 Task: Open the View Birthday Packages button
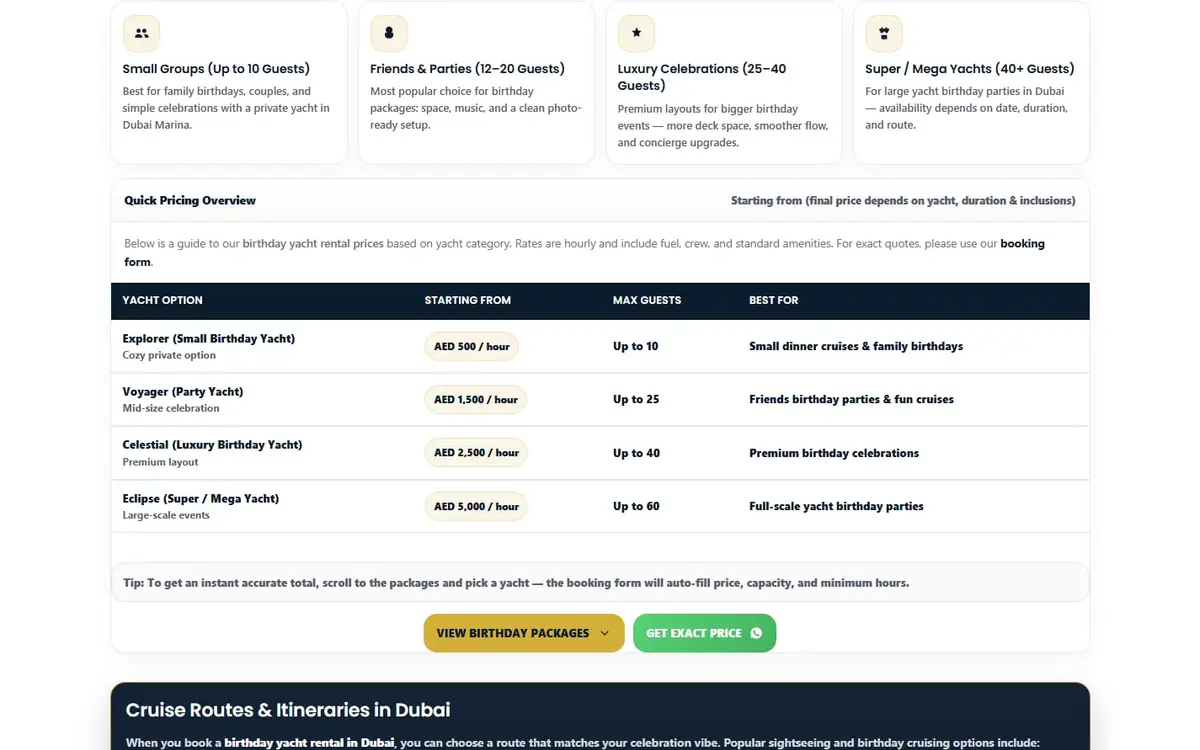coord(524,633)
